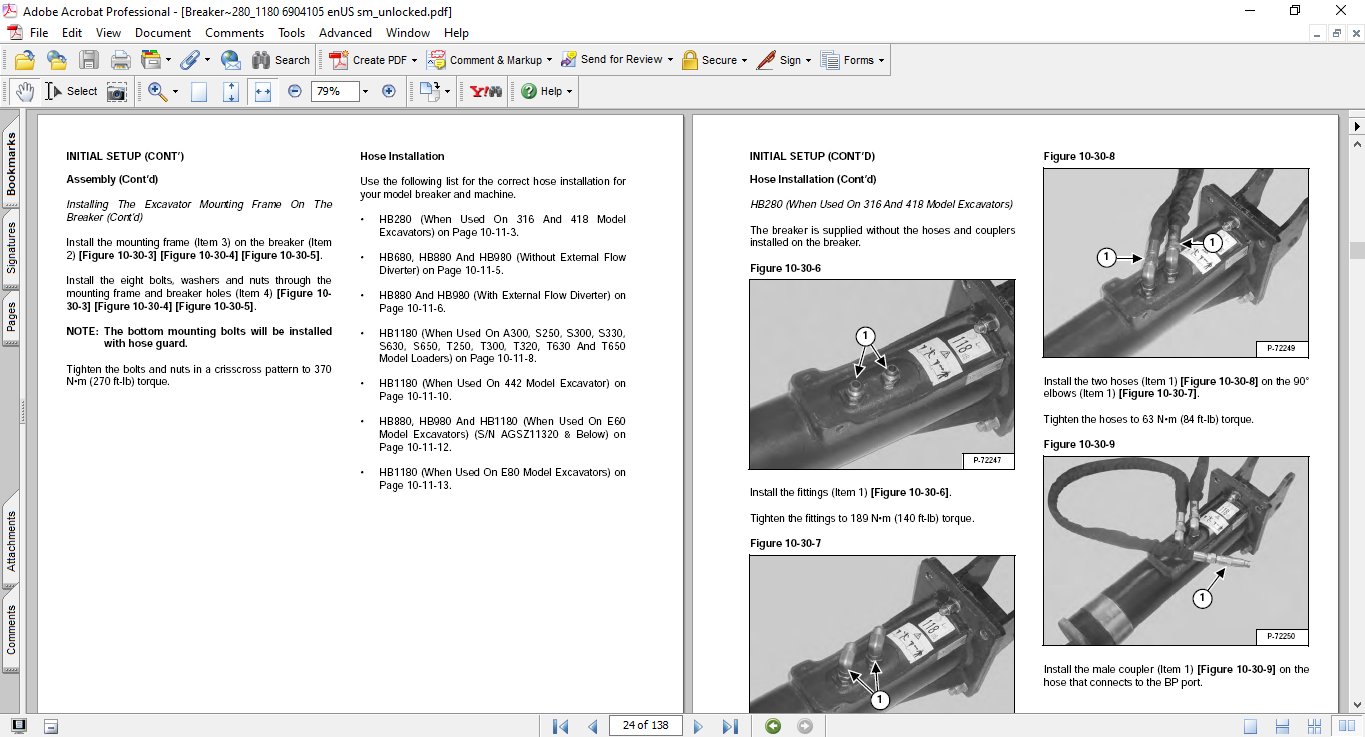Open Search with the binoculars button
Image resolution: width=1365 pixels, height=737 pixels.
click(280, 60)
